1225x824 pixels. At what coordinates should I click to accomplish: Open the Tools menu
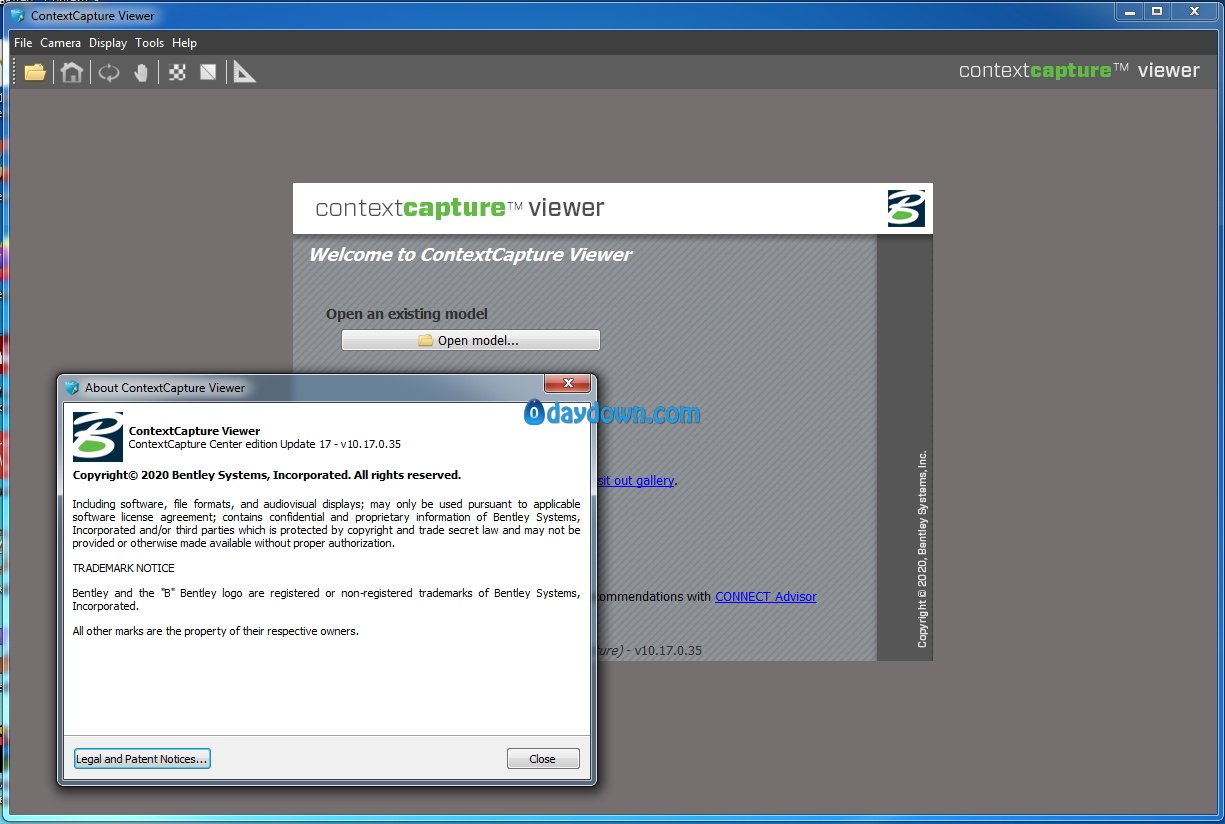149,43
